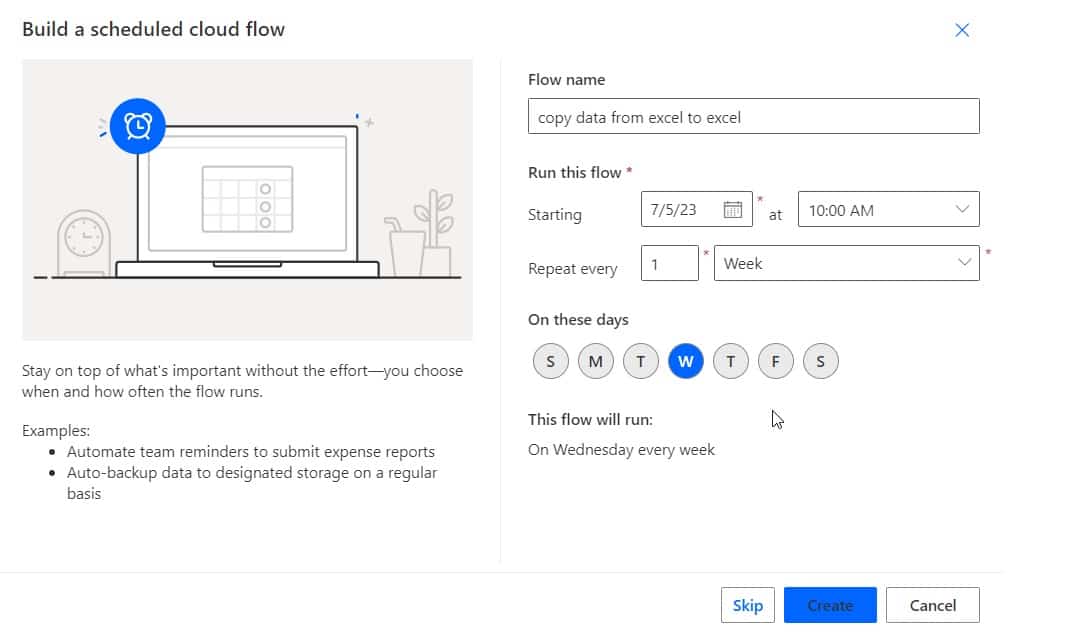Viewport: 1065px width, 635px height.
Task: Toggle Saturday day button
Action: tap(820, 361)
